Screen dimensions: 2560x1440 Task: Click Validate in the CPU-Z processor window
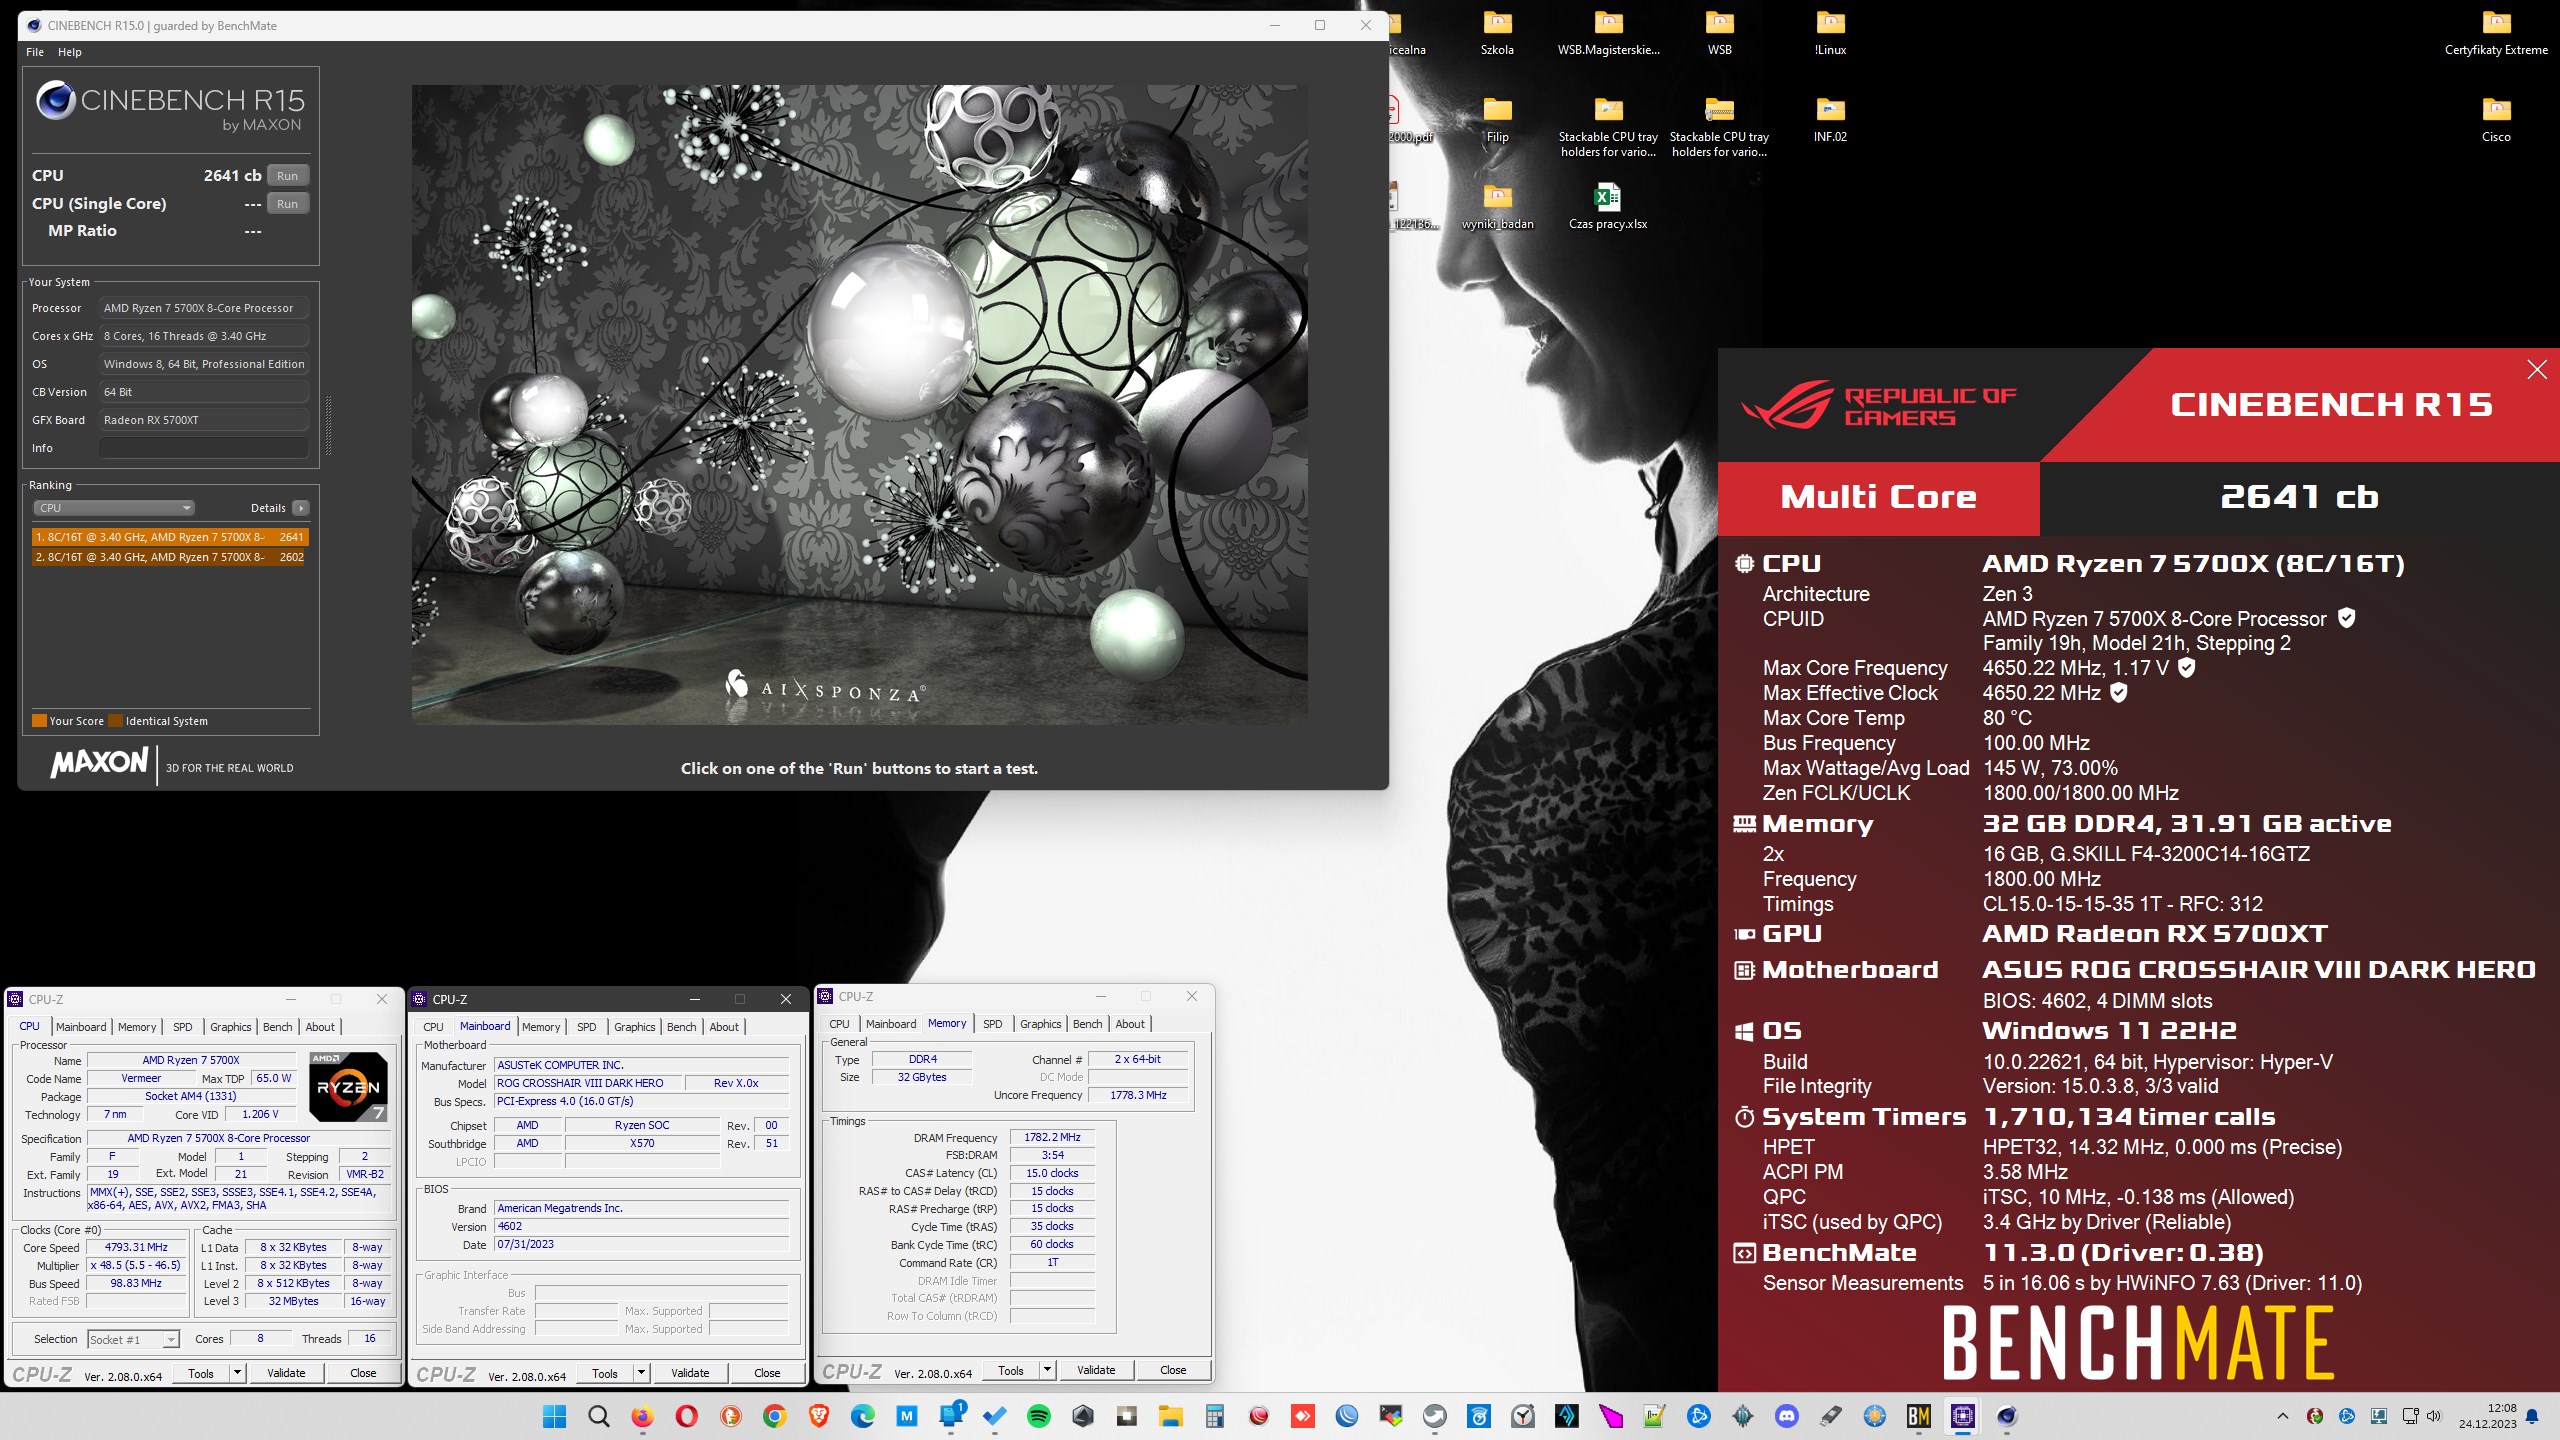pyautogui.click(x=286, y=1373)
